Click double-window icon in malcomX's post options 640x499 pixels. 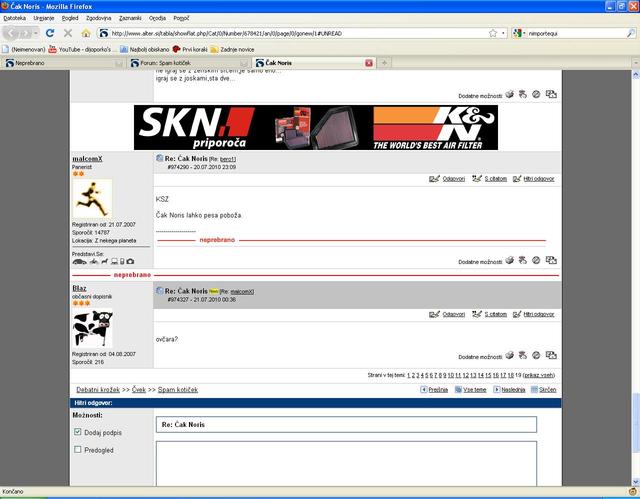pyautogui.click(x=551, y=260)
